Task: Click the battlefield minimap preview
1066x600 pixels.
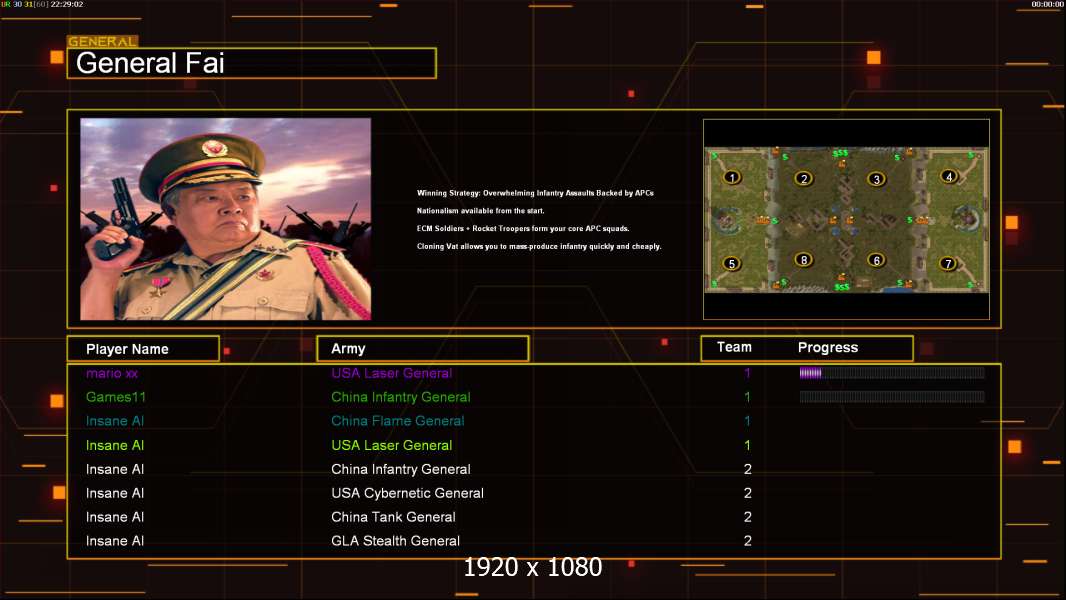Action: 846,219
